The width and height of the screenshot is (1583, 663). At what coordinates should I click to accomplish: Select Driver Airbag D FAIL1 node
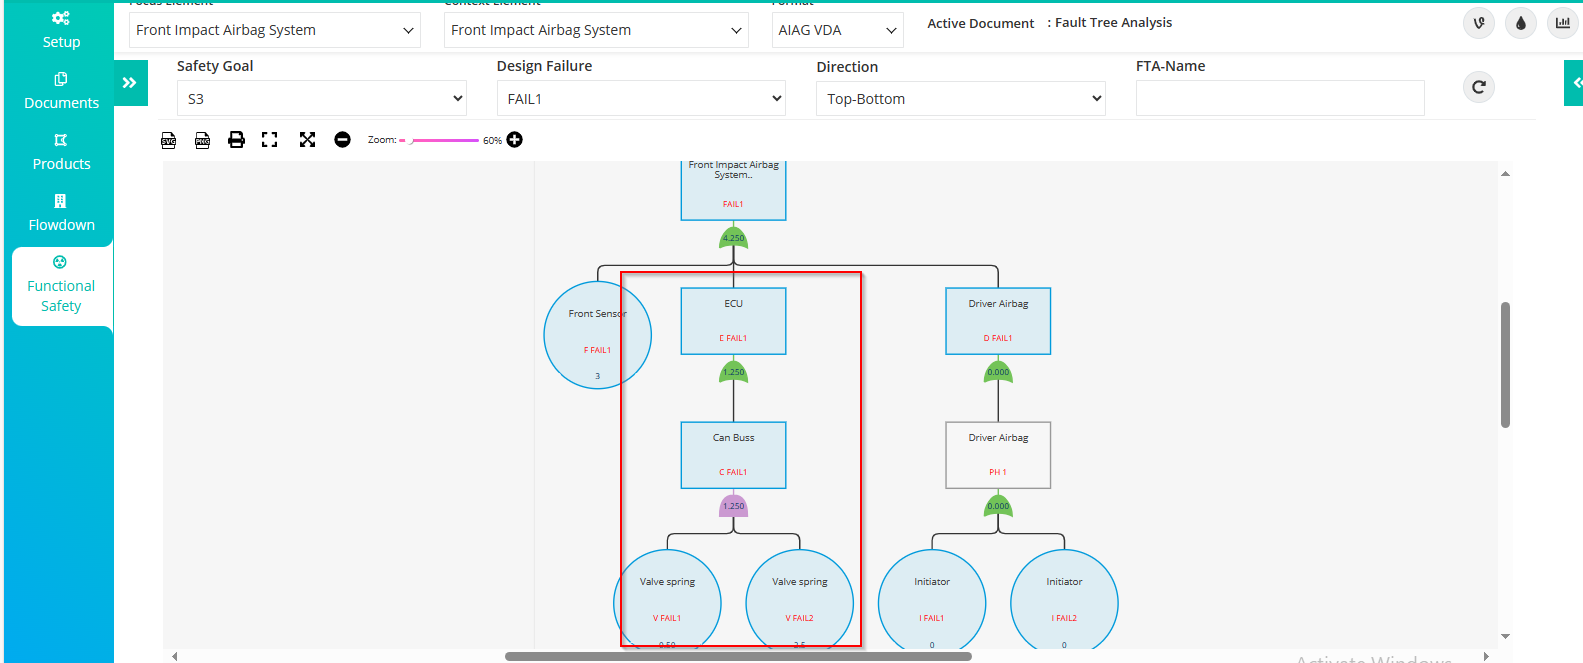(998, 321)
